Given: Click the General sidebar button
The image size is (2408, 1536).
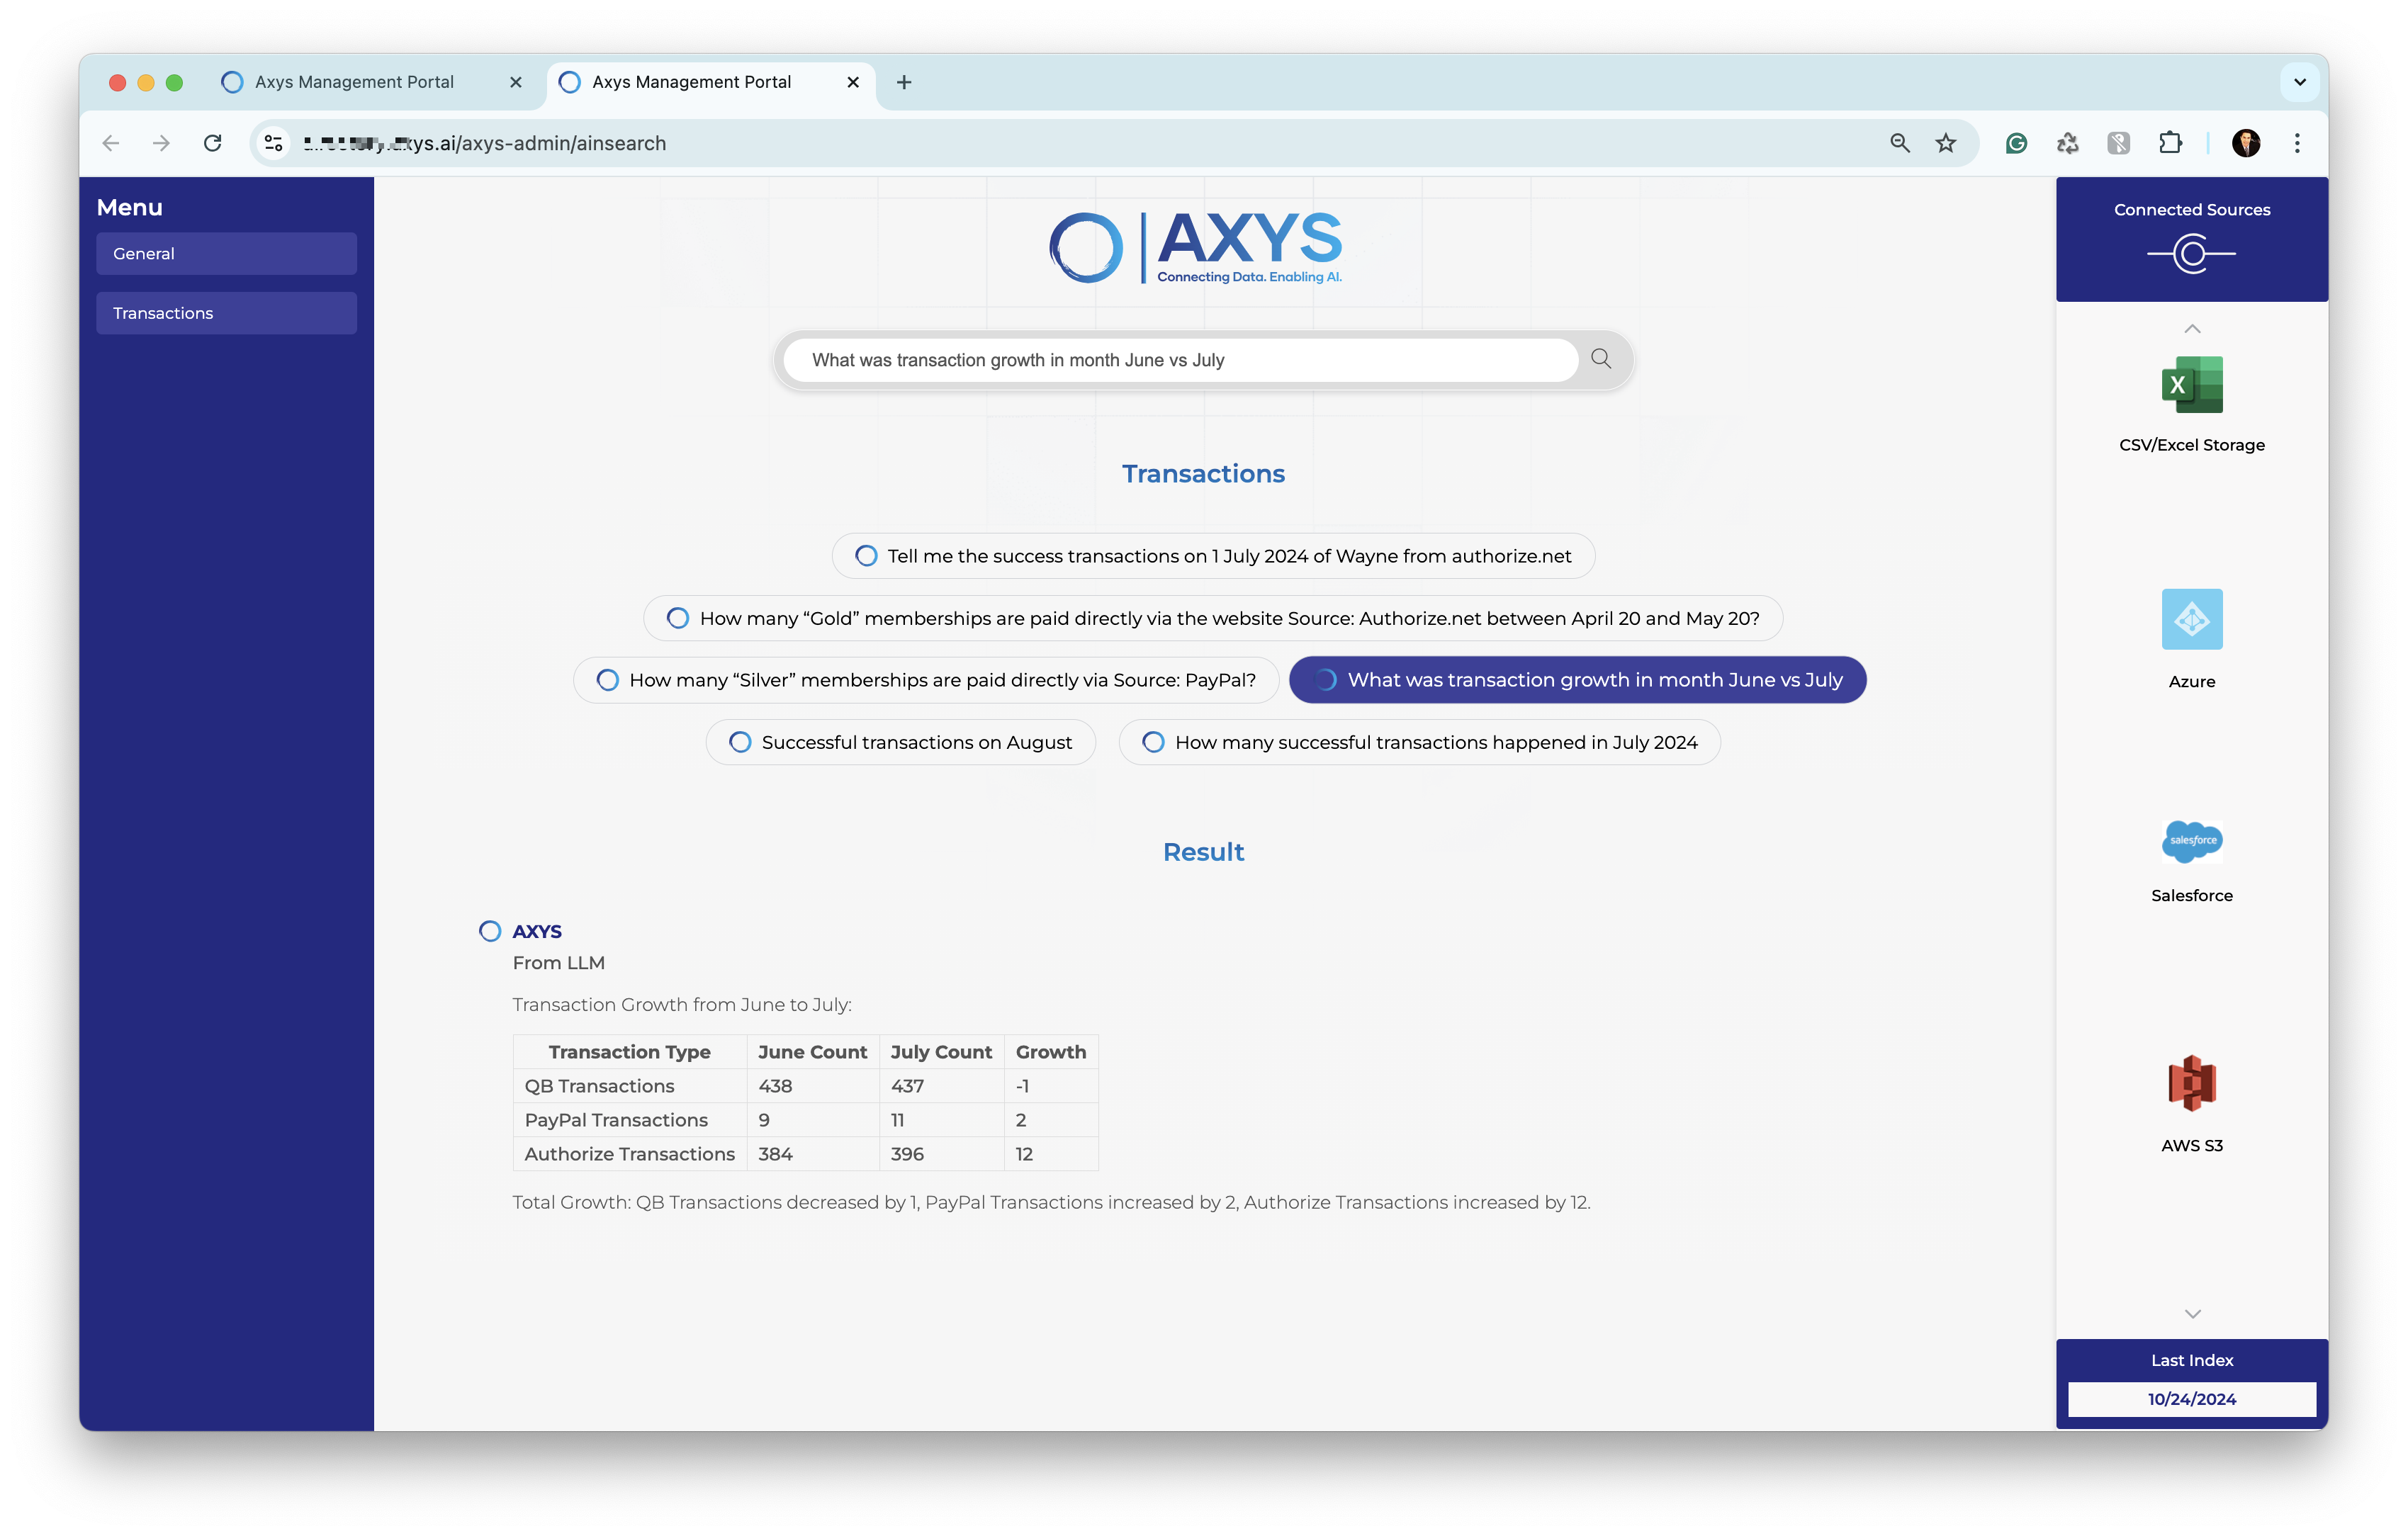Looking at the screenshot, I should [226, 253].
